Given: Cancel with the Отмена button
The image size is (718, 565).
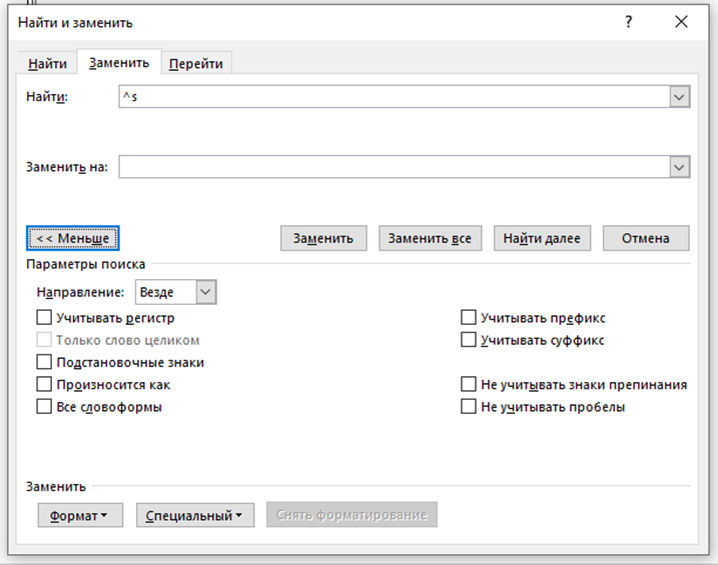Looking at the screenshot, I should pos(646,238).
